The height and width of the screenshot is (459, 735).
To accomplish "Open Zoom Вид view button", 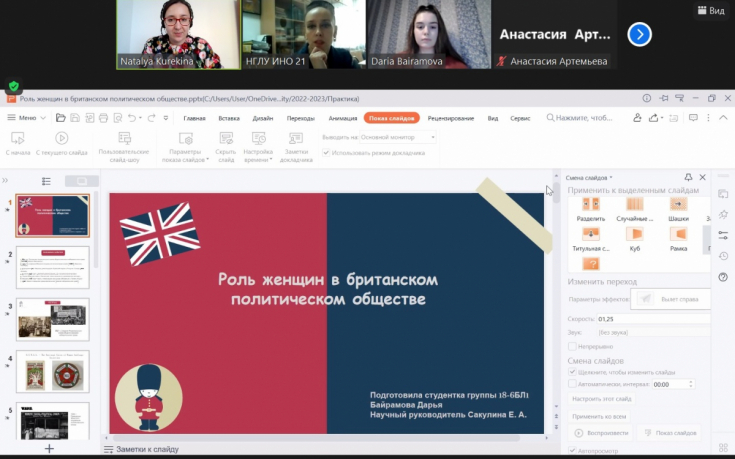I will [x=711, y=10].
